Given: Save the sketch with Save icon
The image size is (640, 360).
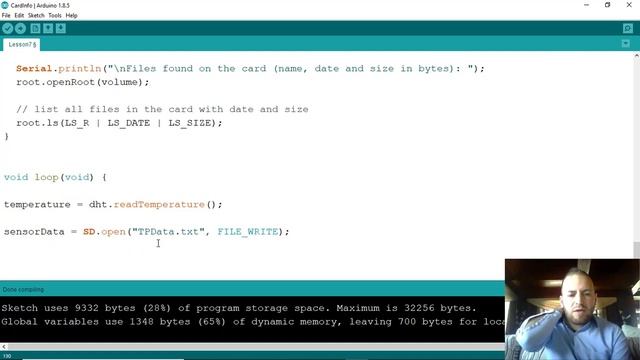Looking at the screenshot, I should tap(61, 28).
